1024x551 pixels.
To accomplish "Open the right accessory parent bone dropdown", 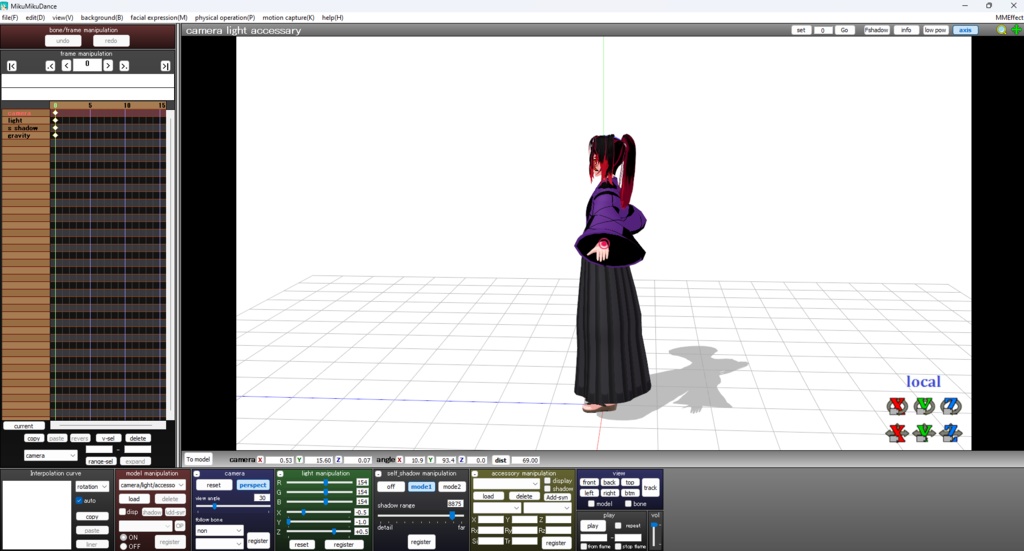I will point(547,508).
